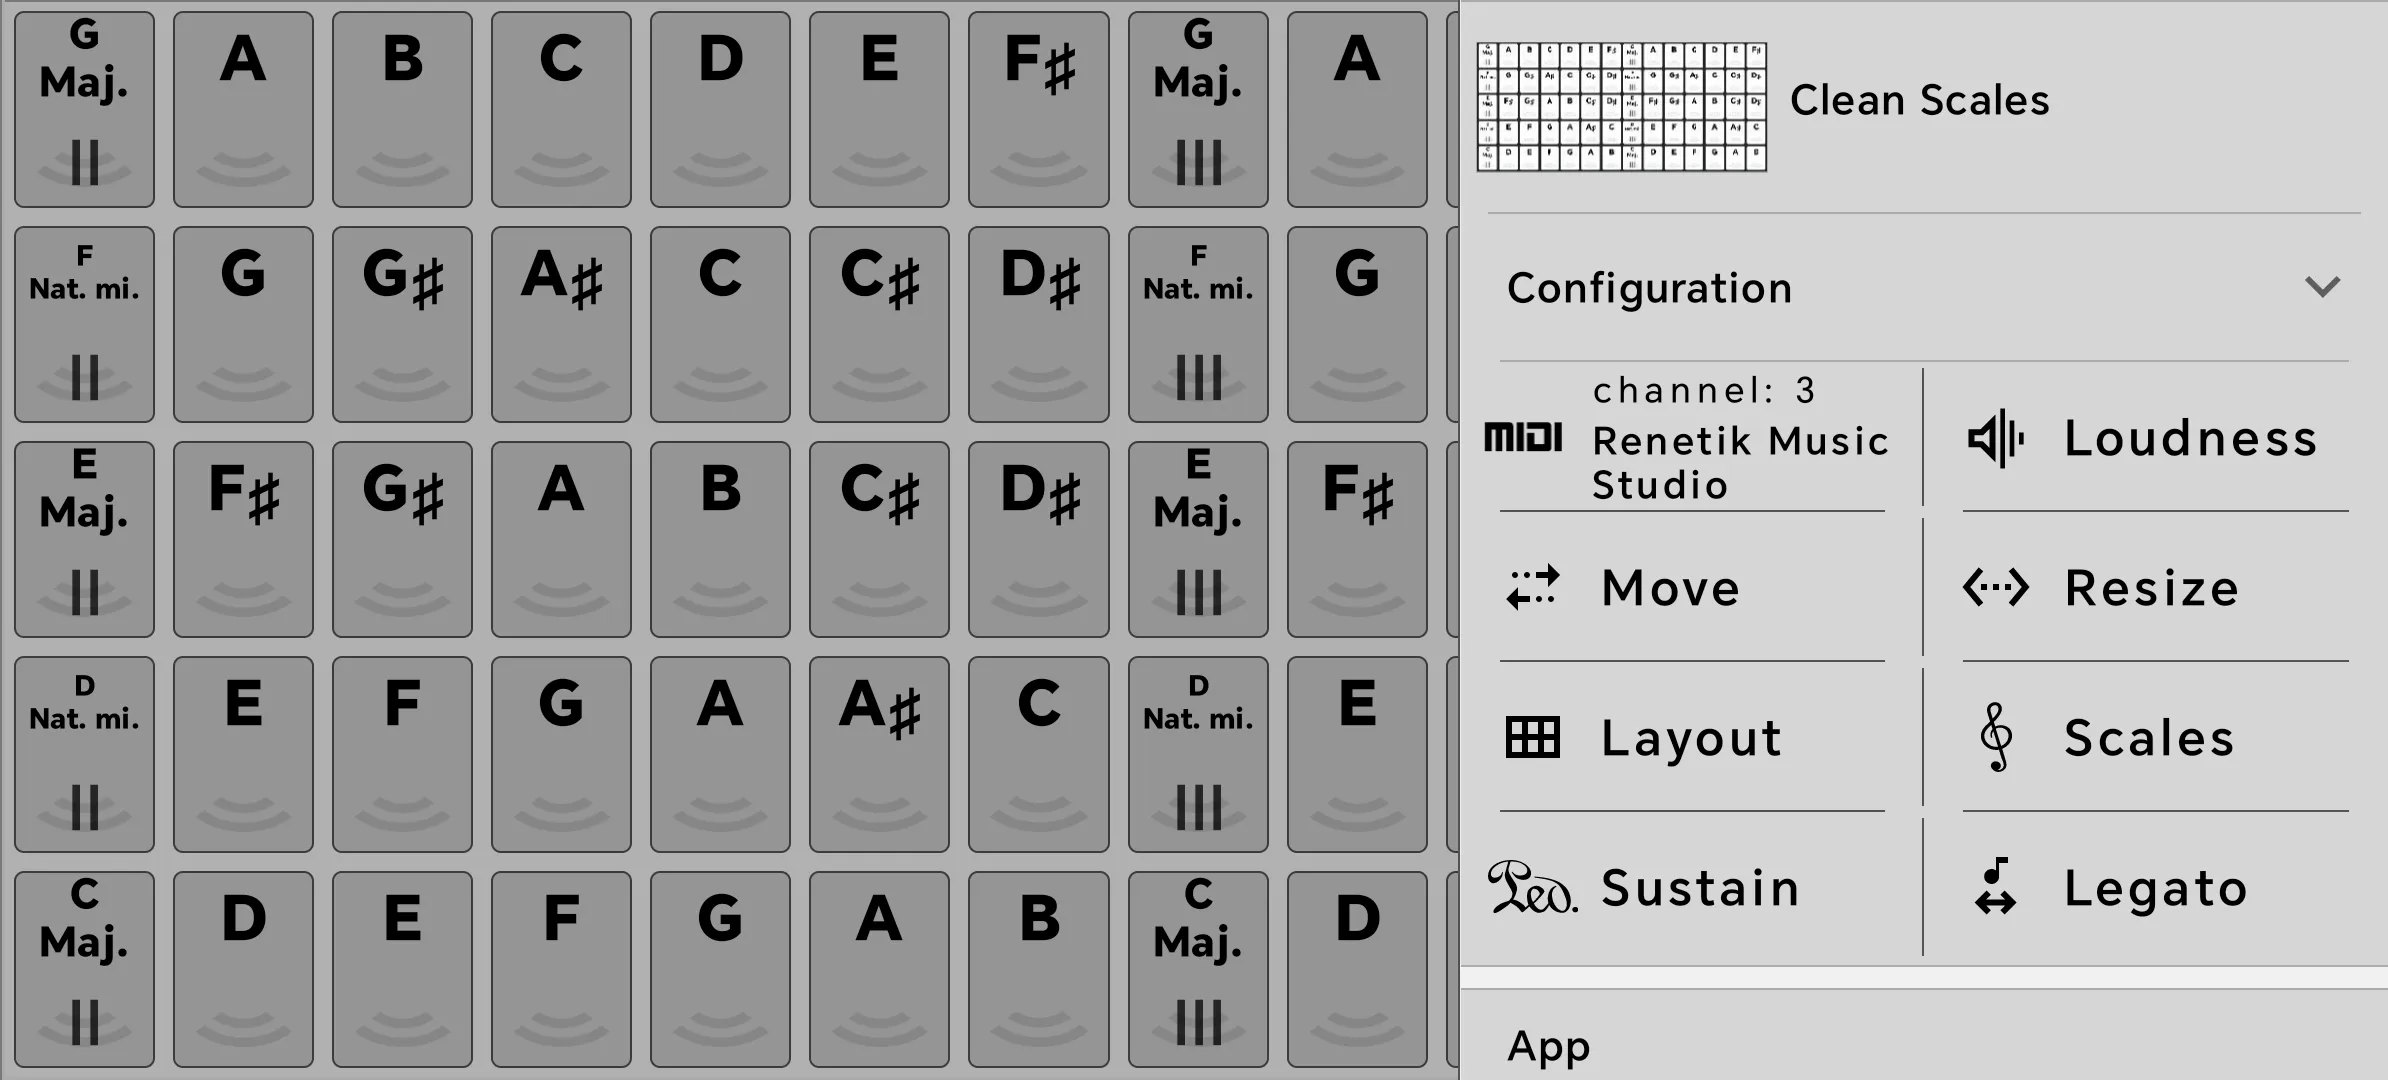2388x1080 pixels.
Task: Click the Resize dotted-arrow icon
Action: 1996,587
